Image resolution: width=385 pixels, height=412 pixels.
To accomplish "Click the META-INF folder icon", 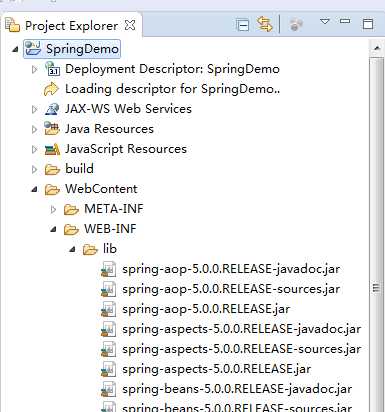I will point(71,210).
